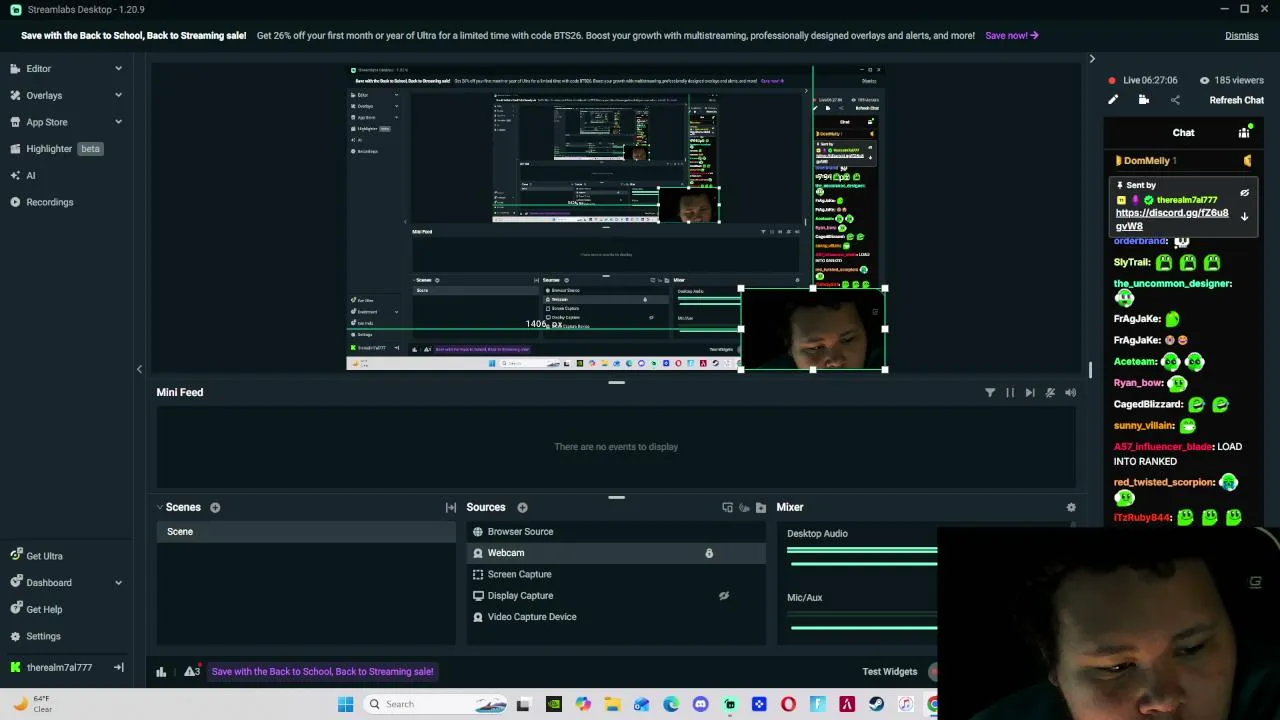Add a new scene with plus
This screenshot has width=1280, height=720.
(215, 508)
